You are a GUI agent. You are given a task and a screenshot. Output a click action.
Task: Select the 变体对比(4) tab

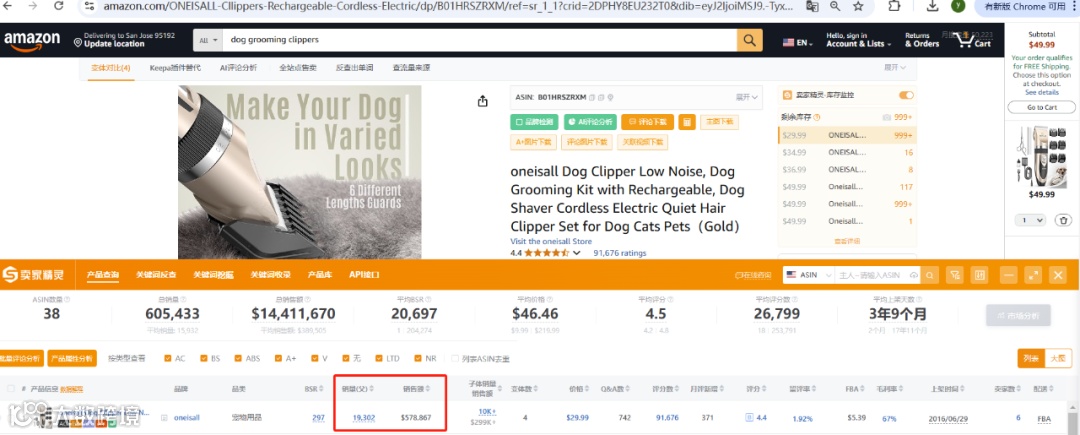pos(111,67)
